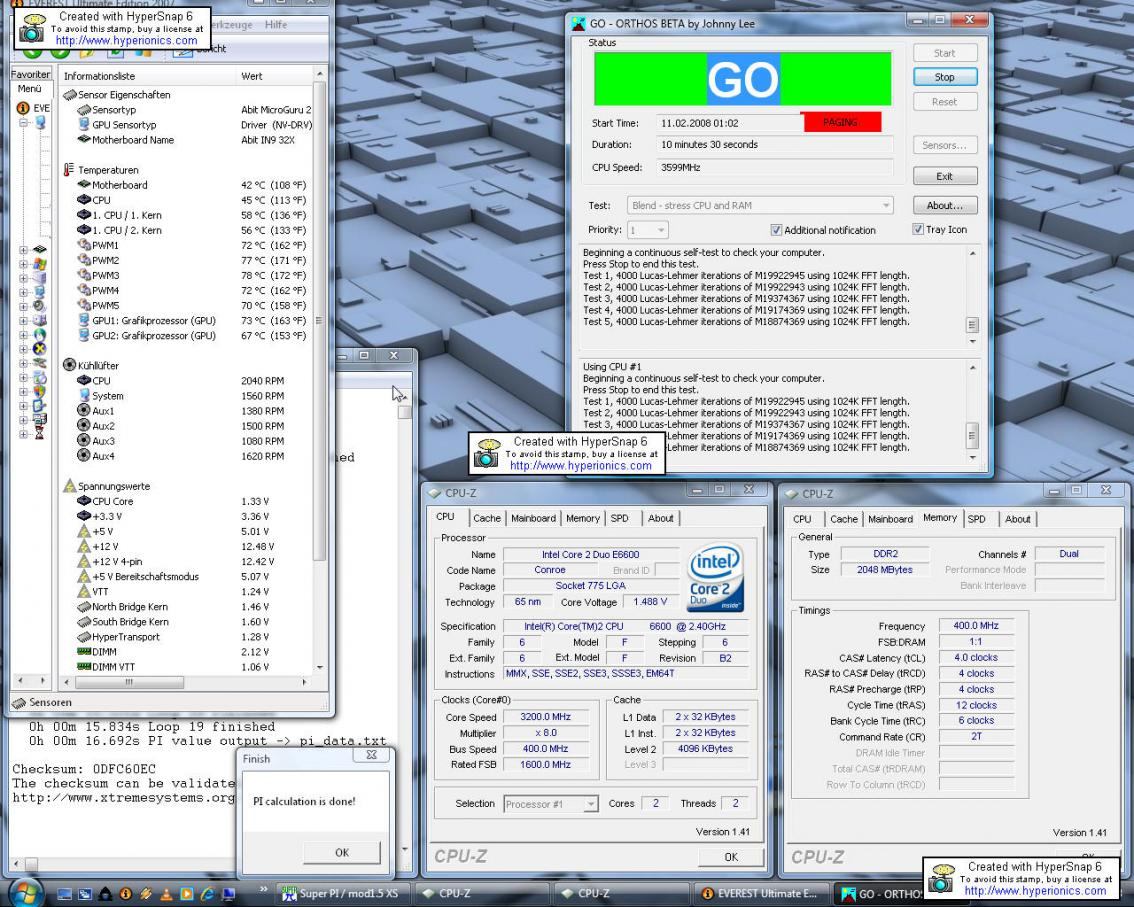
Task: Switch to About tab in right CPU-Z window
Action: click(x=1018, y=519)
